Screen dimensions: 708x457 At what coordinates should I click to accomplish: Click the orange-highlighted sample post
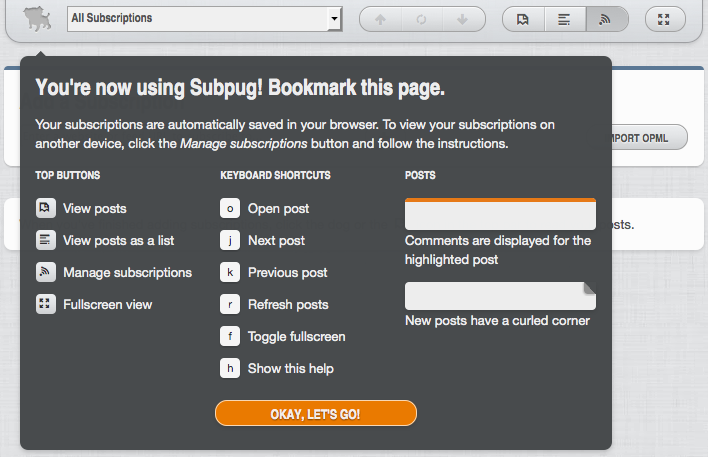tap(500, 214)
